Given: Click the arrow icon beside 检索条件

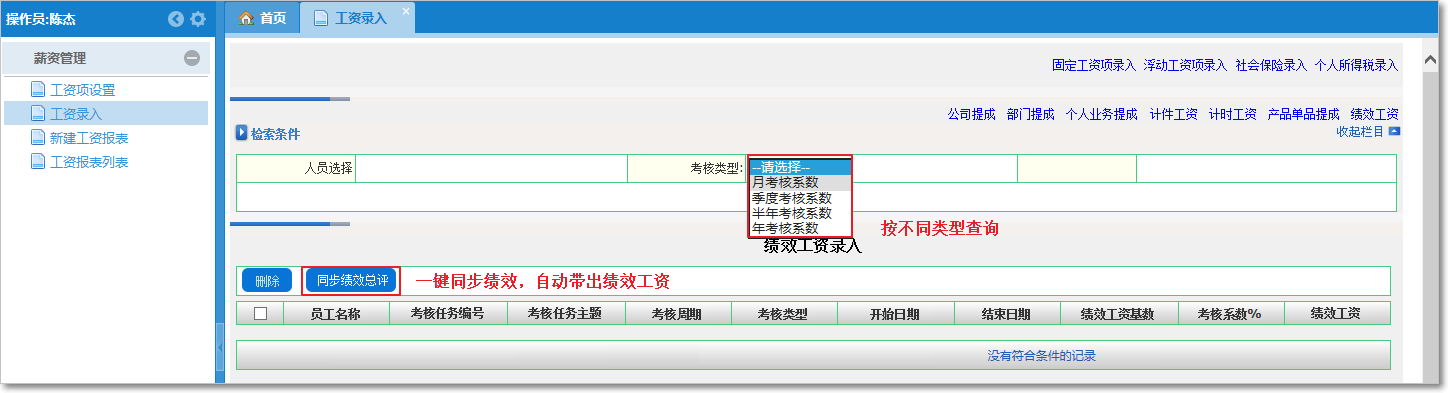Looking at the screenshot, I should point(241,133).
